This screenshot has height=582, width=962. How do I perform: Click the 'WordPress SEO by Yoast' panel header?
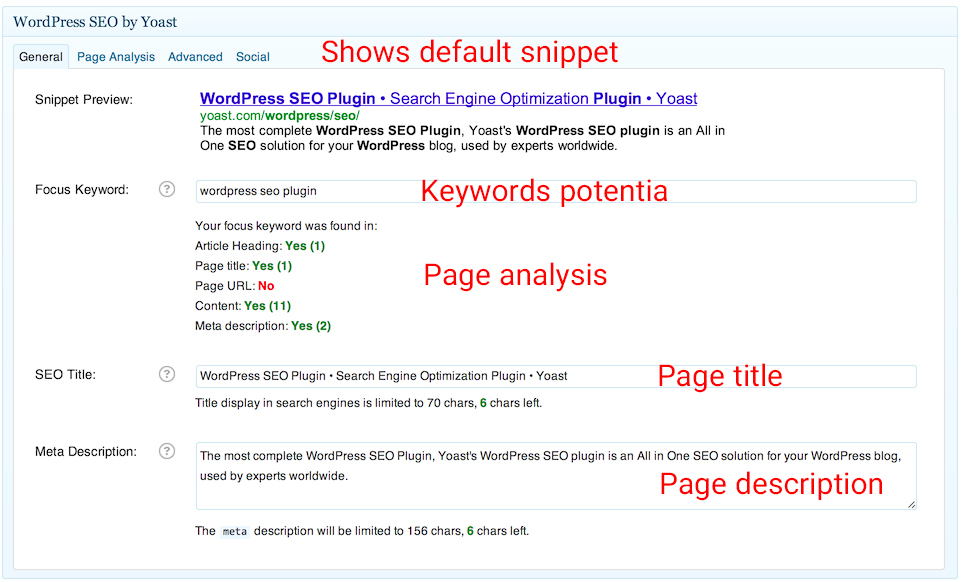[x=480, y=22]
